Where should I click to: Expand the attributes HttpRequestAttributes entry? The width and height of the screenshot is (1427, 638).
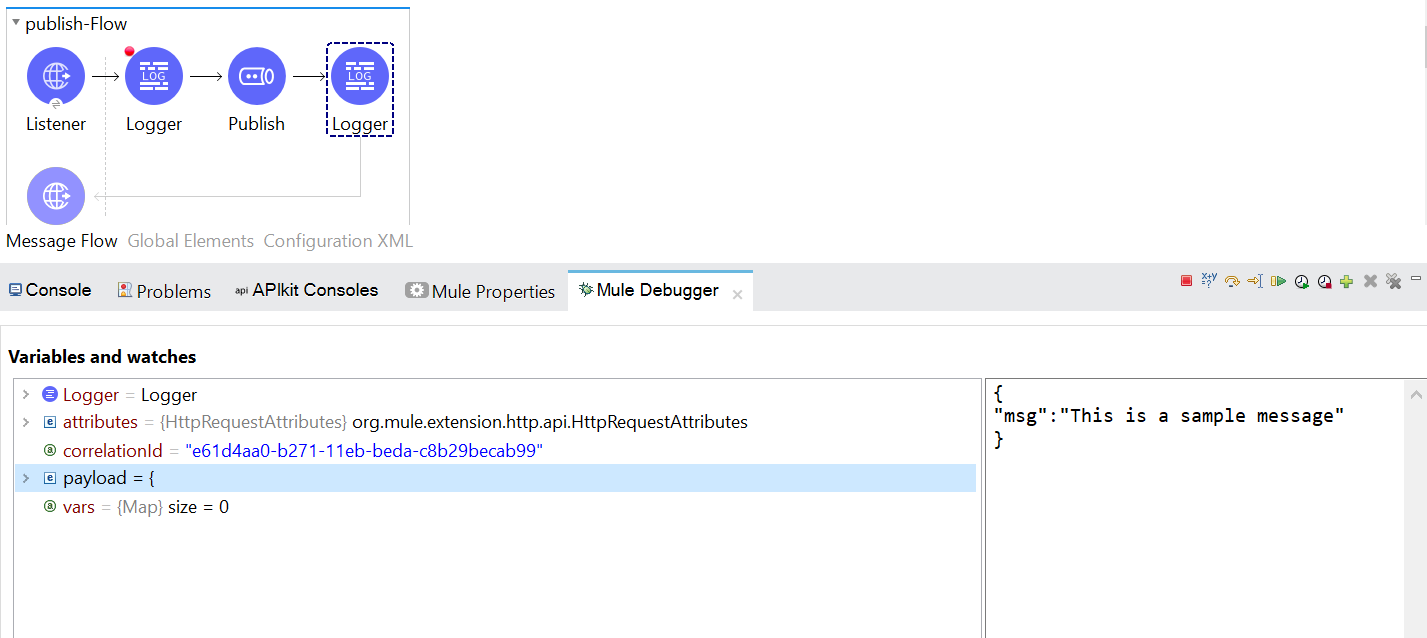point(25,422)
